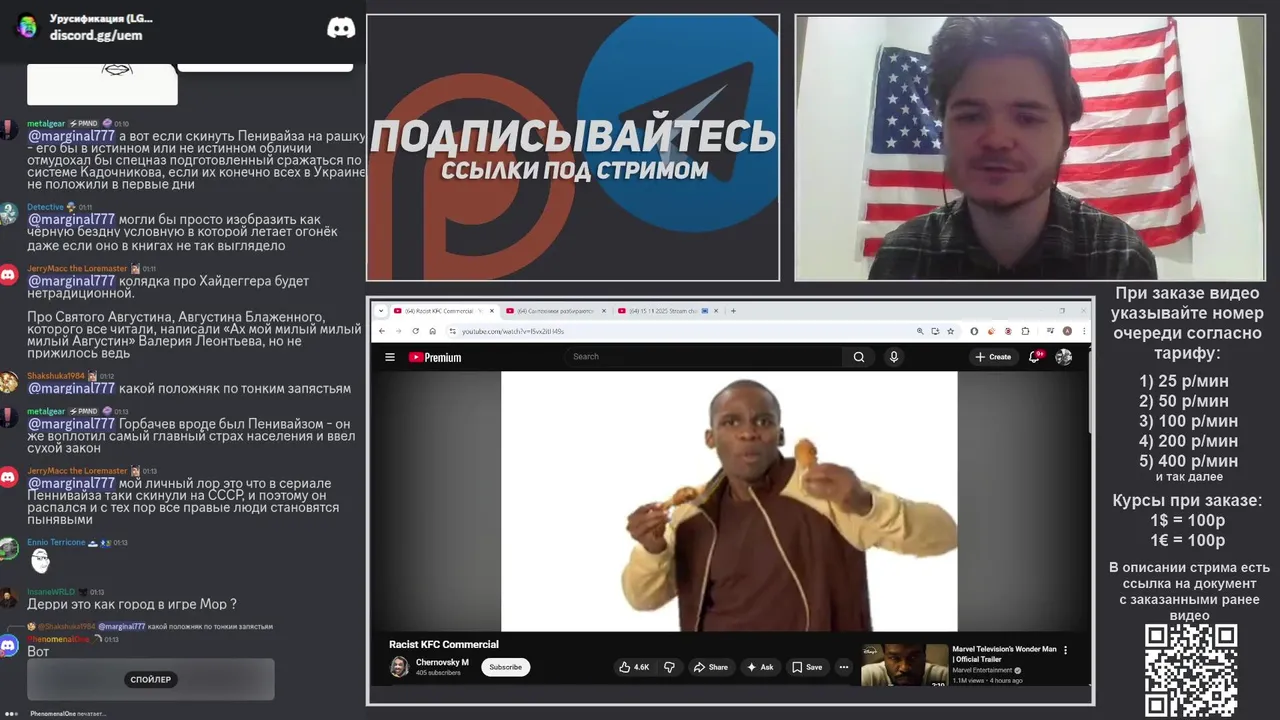Open Chrome three-dot menu
Viewport: 1280px width, 720px height.
(x=1084, y=331)
